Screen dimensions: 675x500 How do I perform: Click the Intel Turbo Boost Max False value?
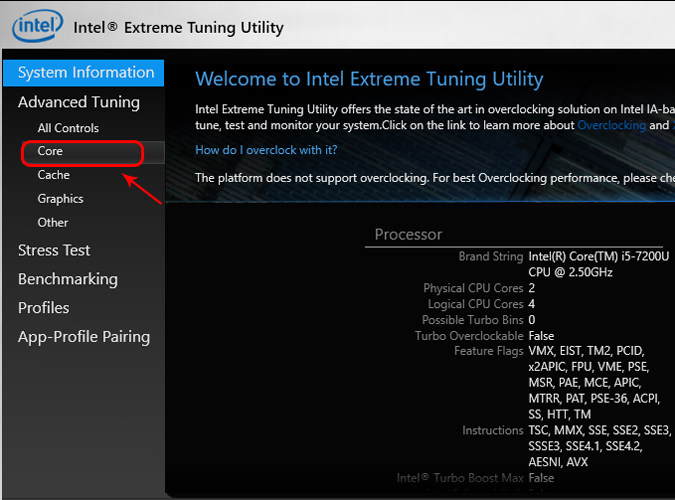[541, 478]
